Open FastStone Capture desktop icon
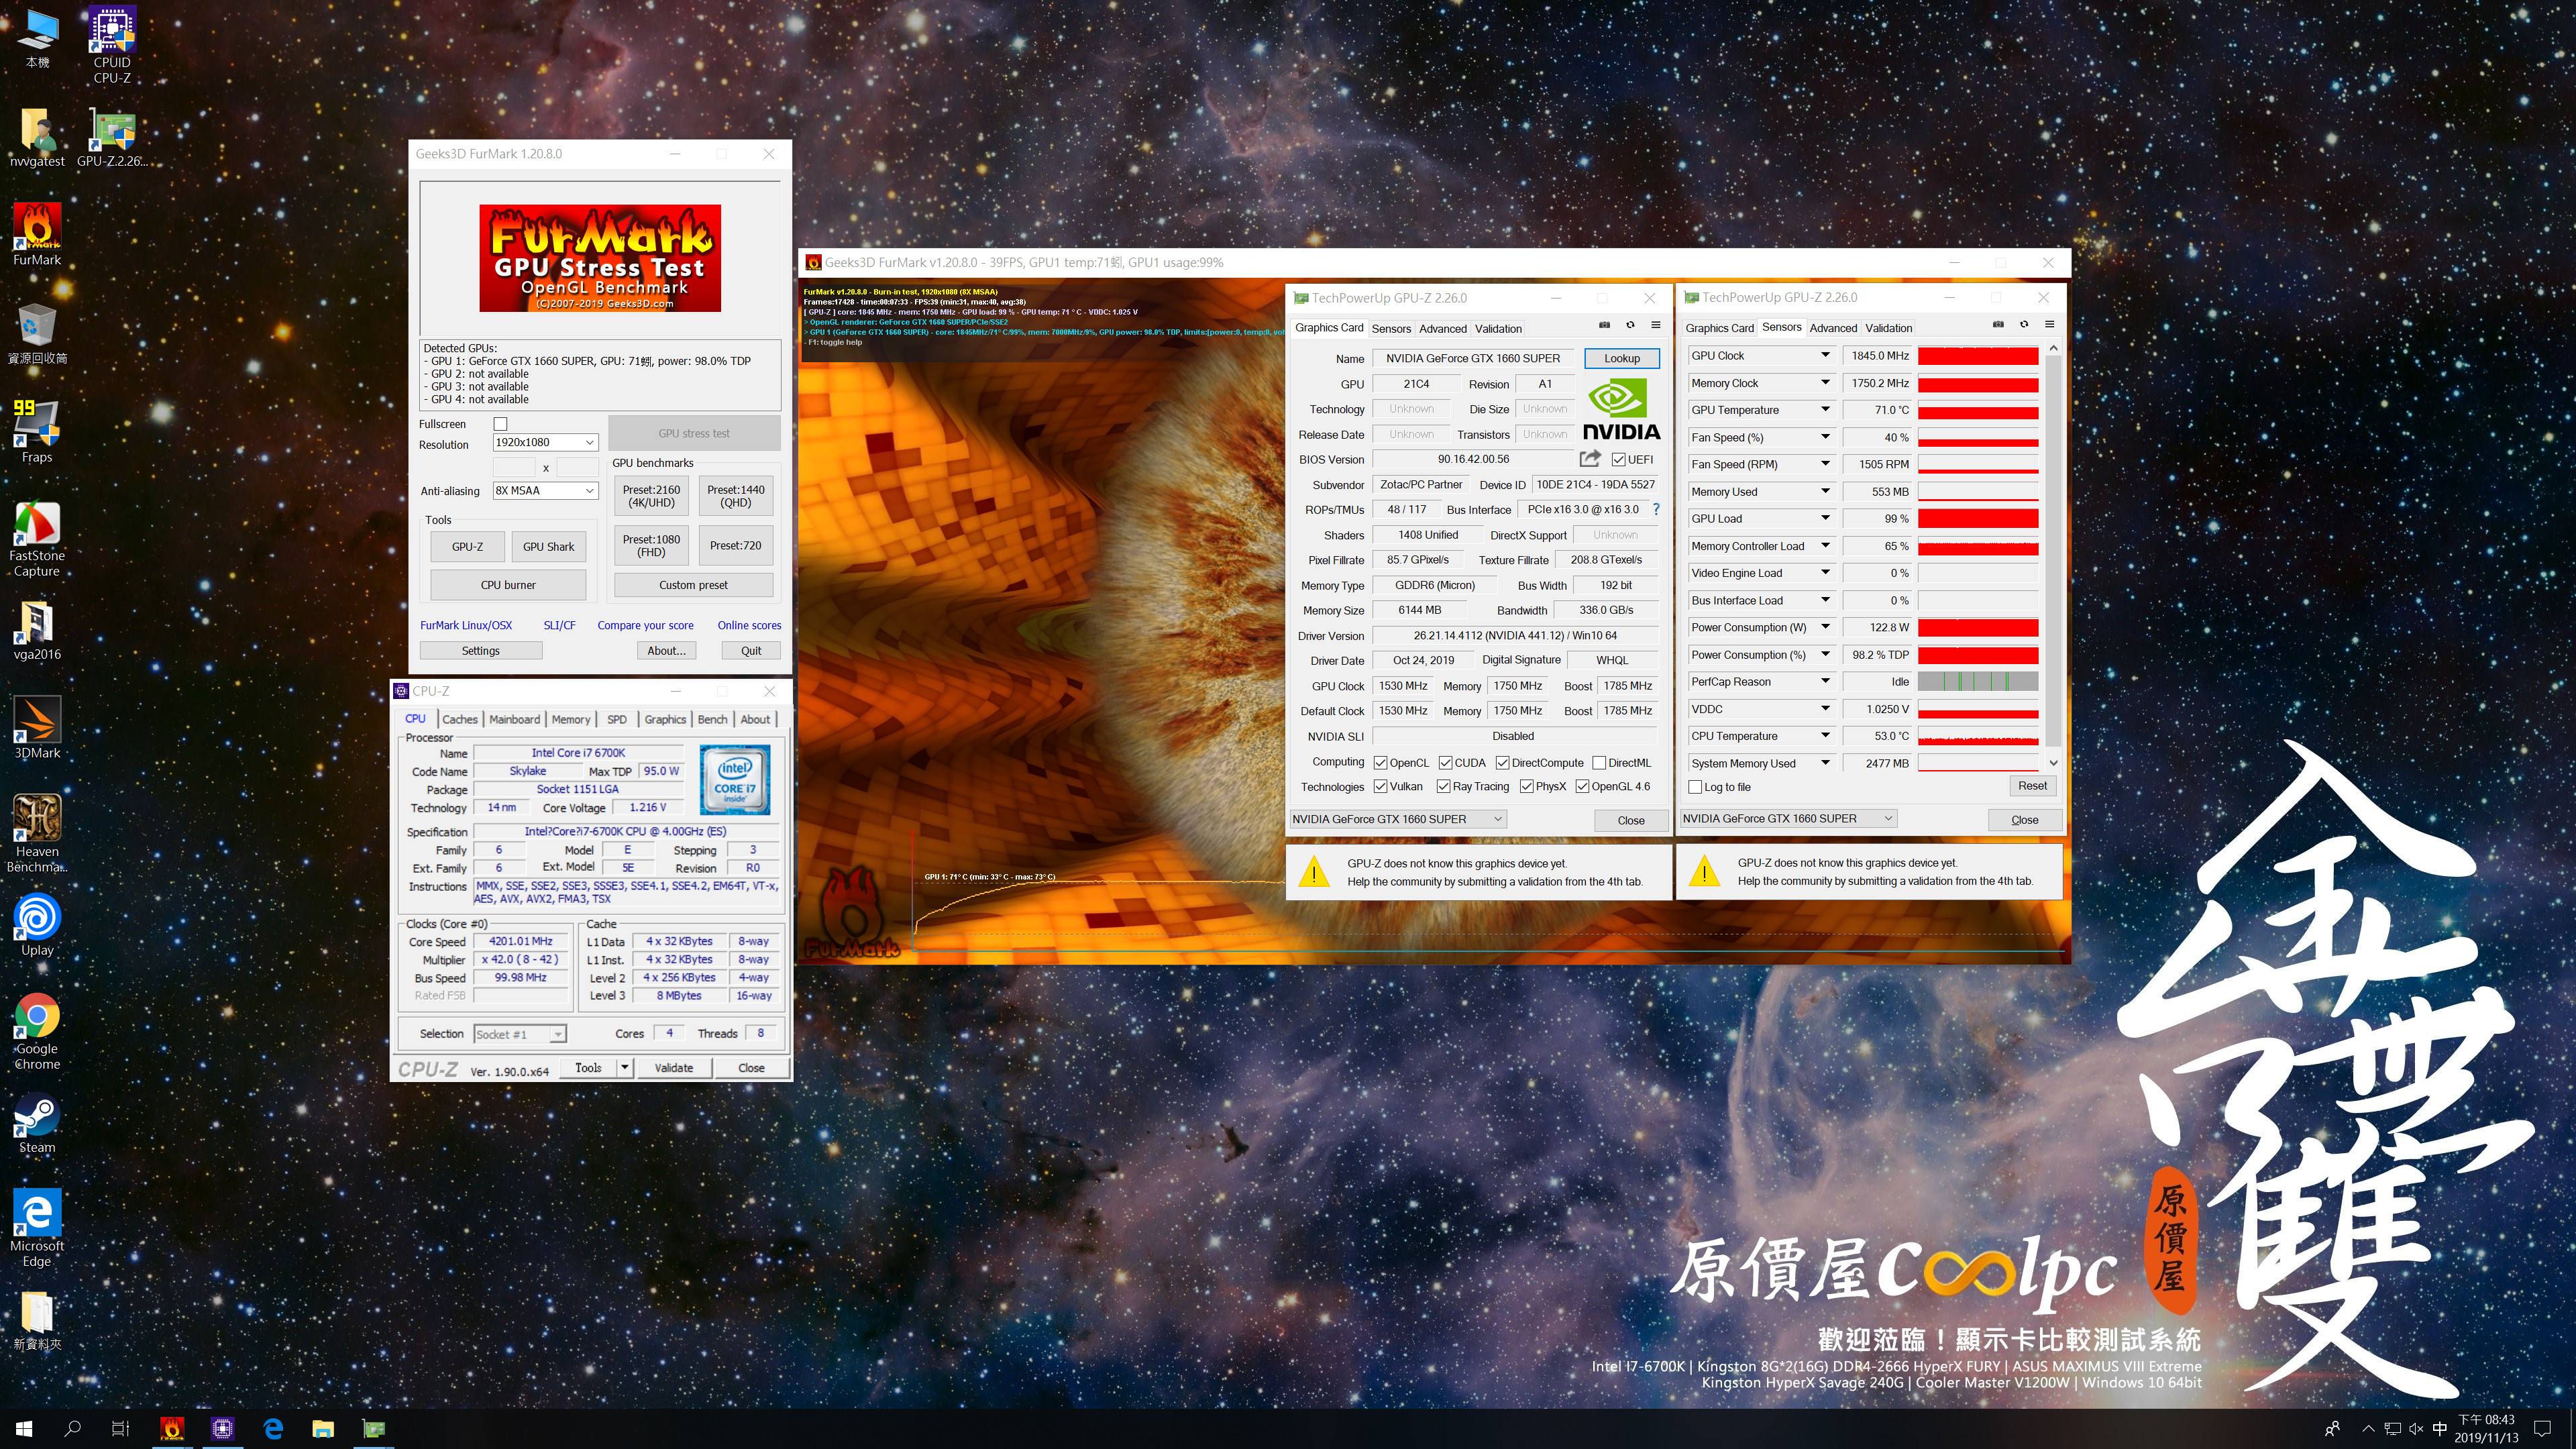 pyautogui.click(x=37, y=538)
